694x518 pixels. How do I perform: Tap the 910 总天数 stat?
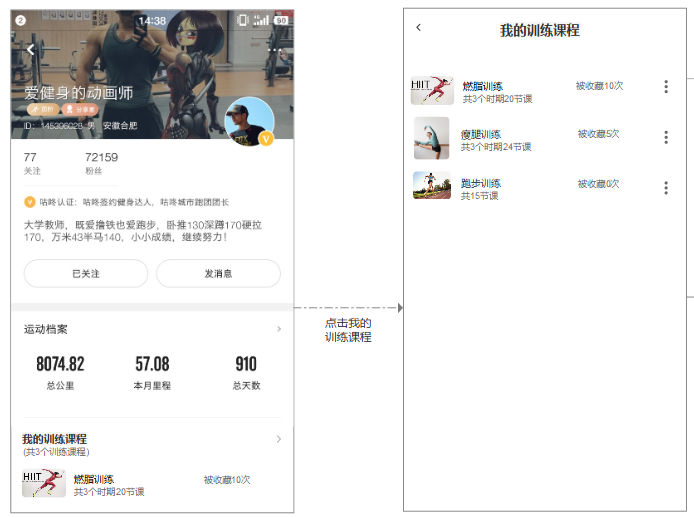coord(246,373)
